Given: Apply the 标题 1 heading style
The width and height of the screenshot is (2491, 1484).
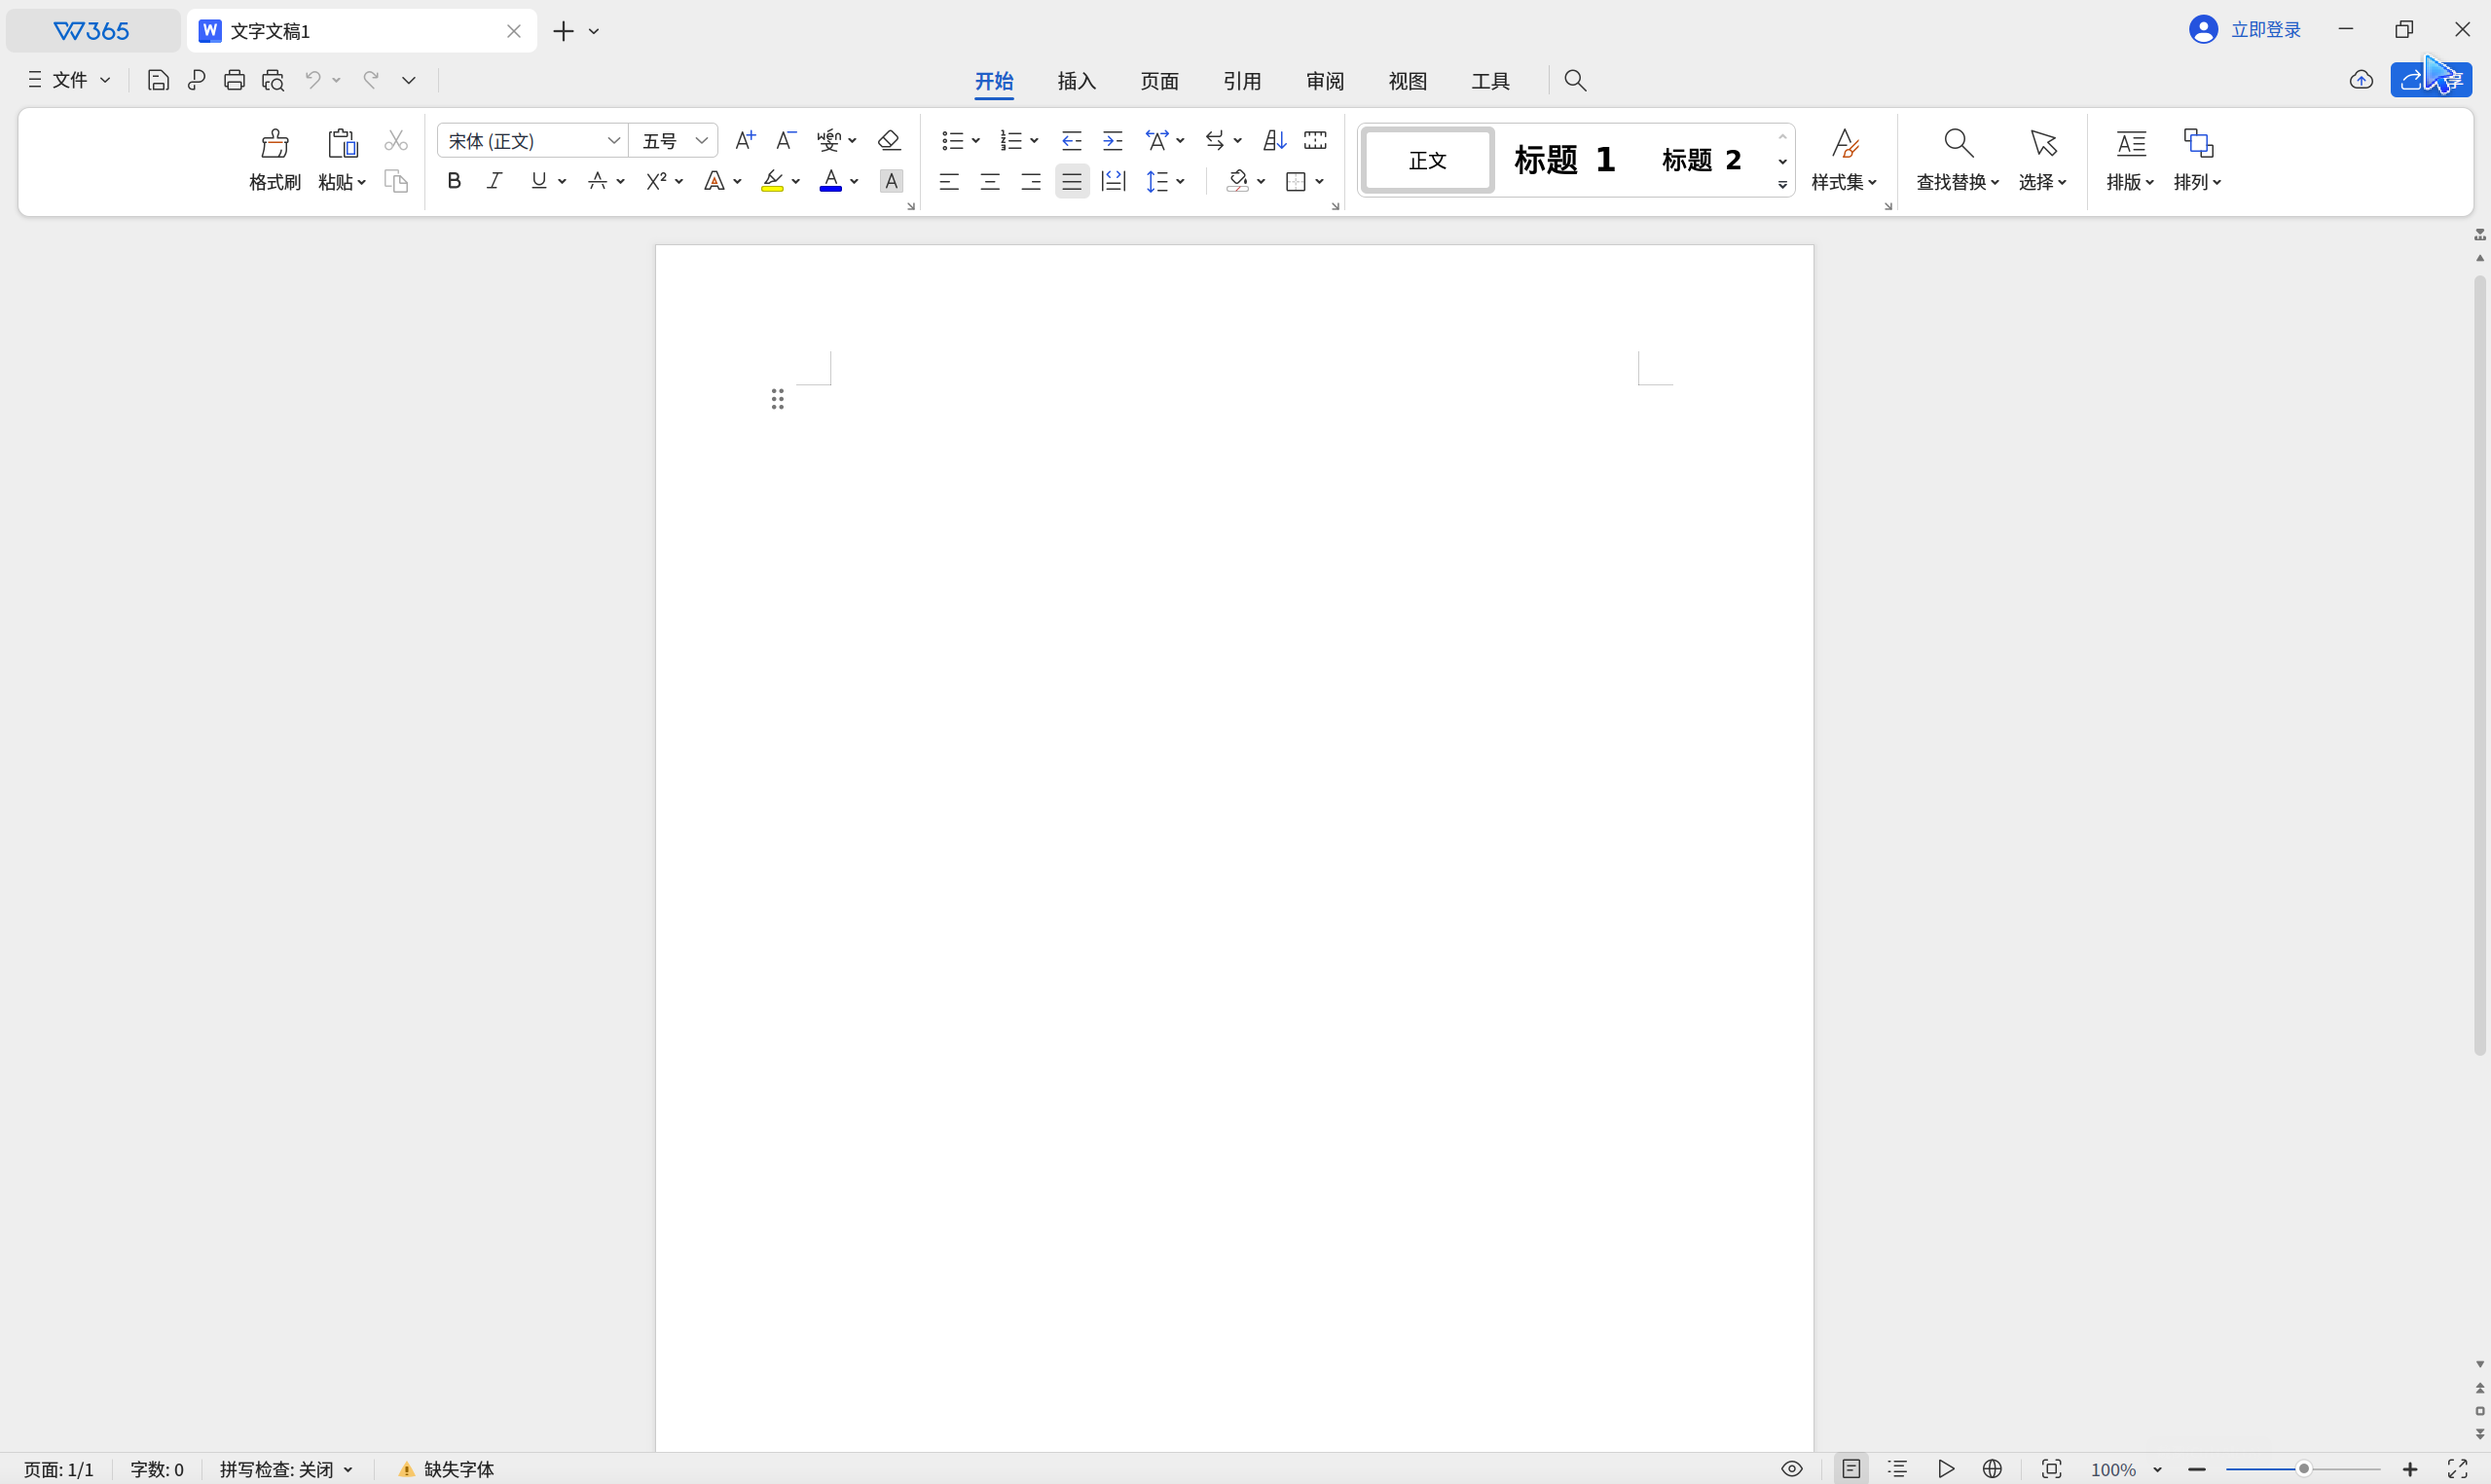Looking at the screenshot, I should pyautogui.click(x=1565, y=160).
